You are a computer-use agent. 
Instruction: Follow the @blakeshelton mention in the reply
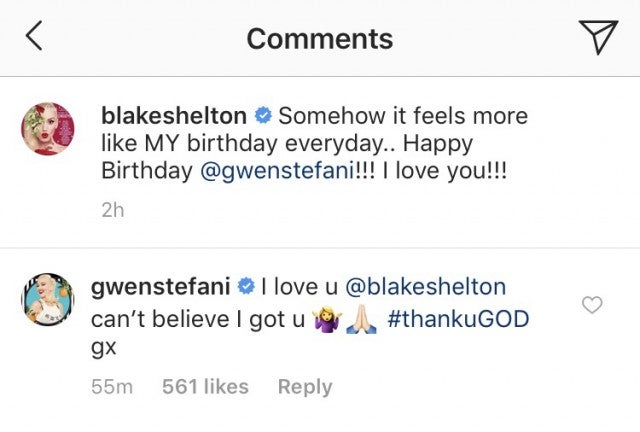[425, 288]
